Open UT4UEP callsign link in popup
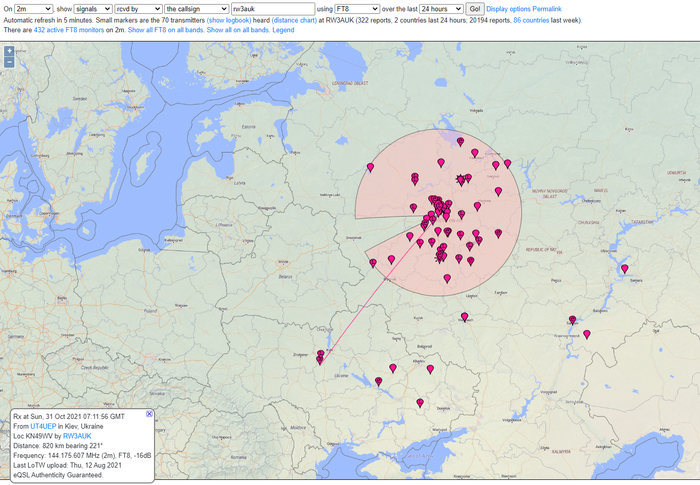 pos(46,426)
